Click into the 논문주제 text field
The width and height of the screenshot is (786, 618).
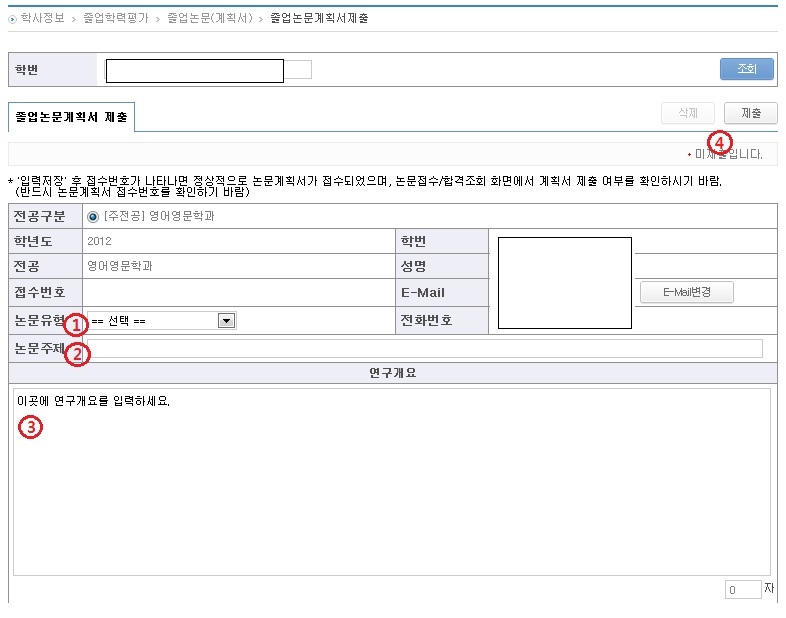pyautogui.click(x=425, y=348)
